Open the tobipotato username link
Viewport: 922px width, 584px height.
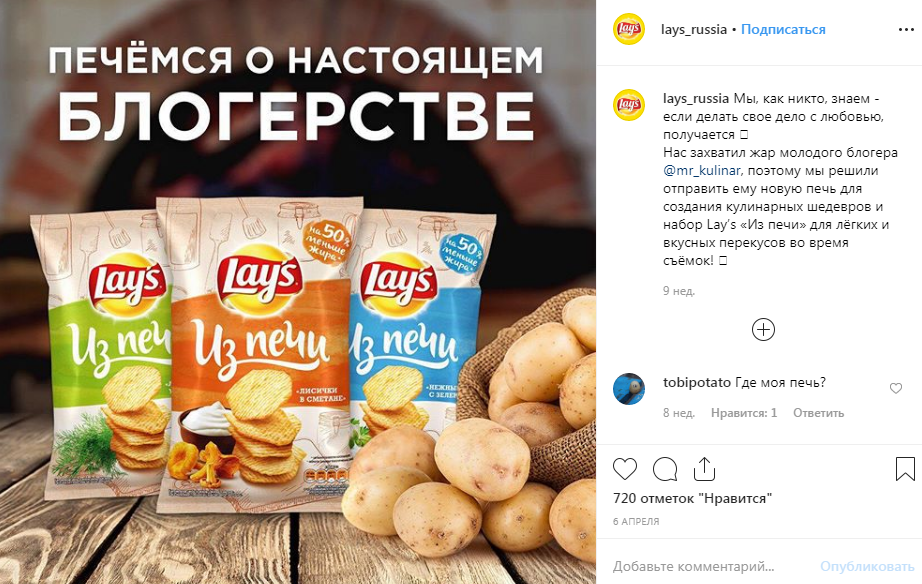pyautogui.click(x=697, y=382)
